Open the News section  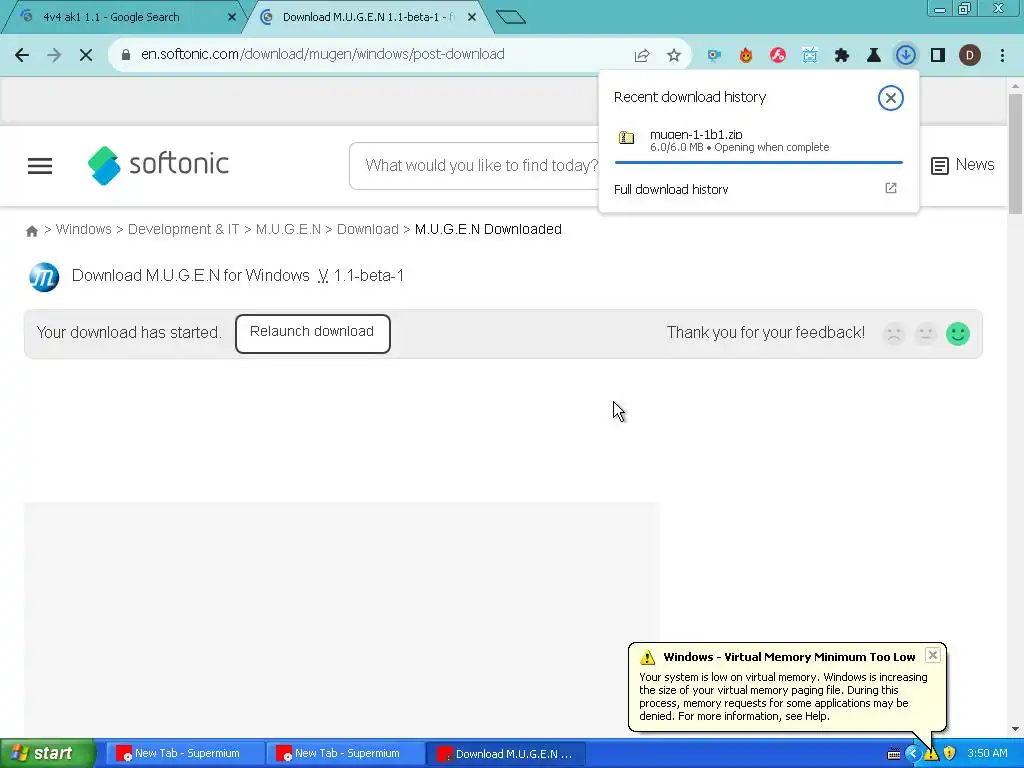[963, 165]
